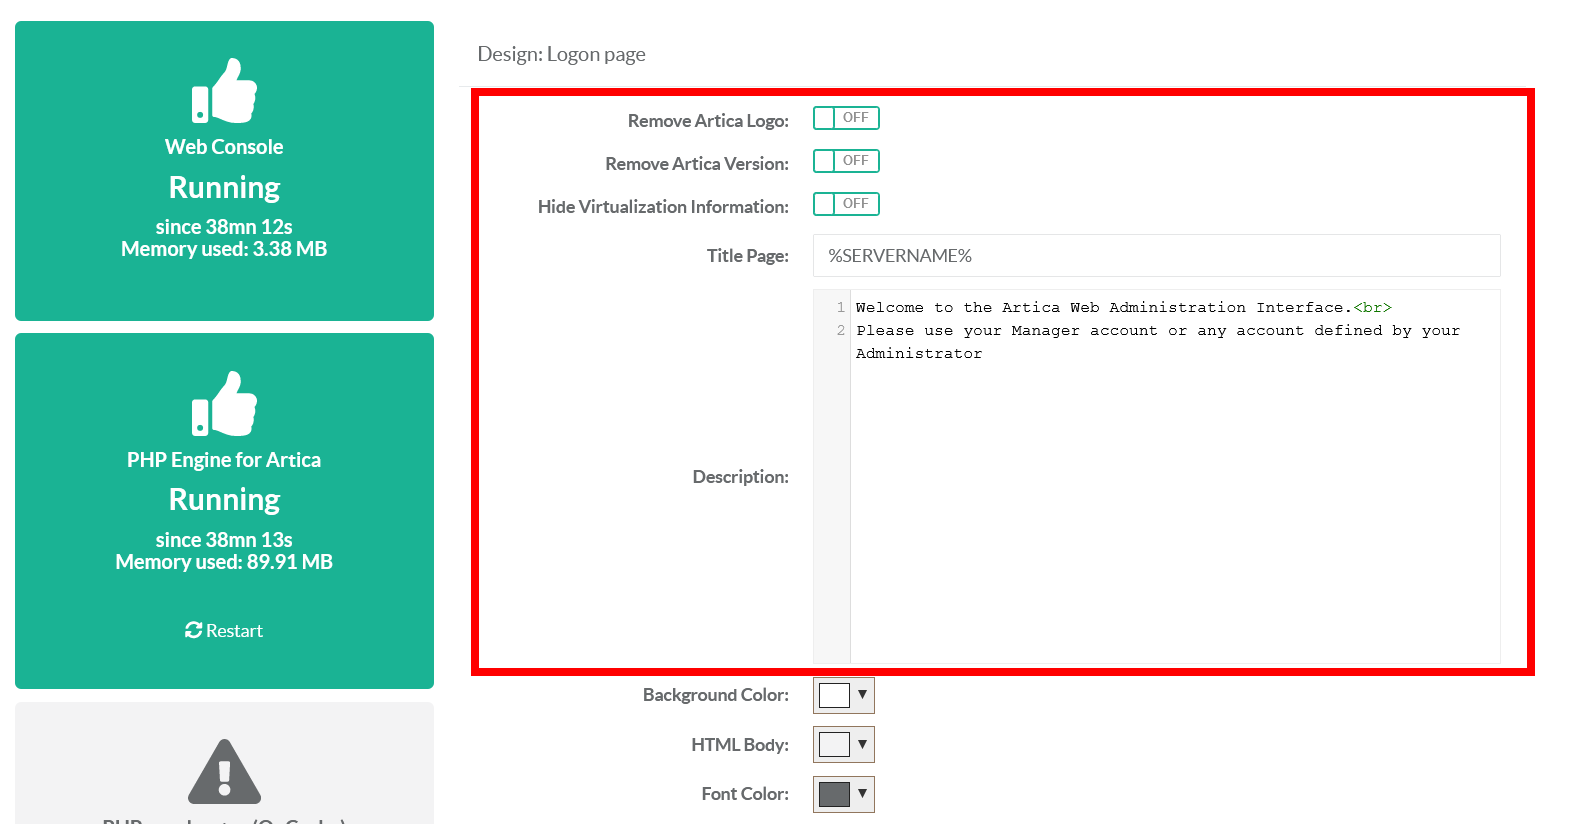Viewport: 1584px width, 824px height.
Task: Click the warning triangle icon
Action: pos(224,772)
